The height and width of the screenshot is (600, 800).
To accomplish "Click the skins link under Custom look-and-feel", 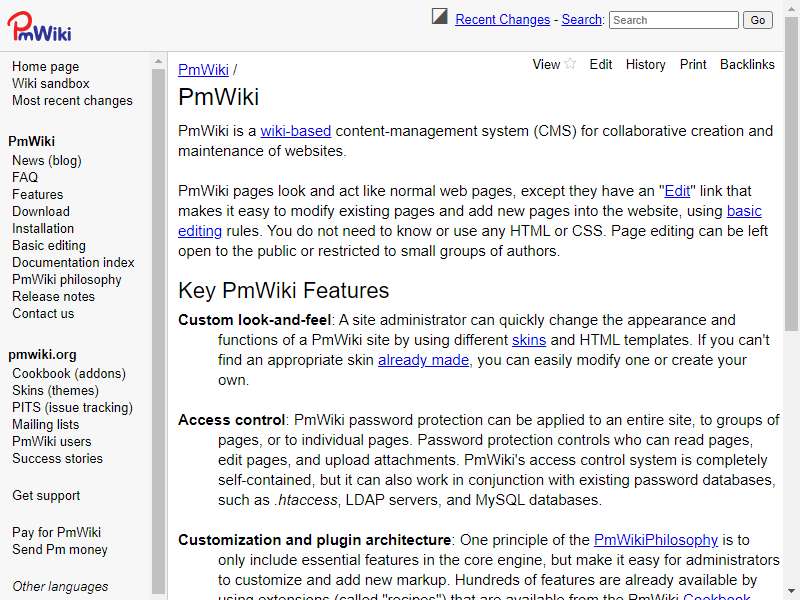I will (x=529, y=340).
